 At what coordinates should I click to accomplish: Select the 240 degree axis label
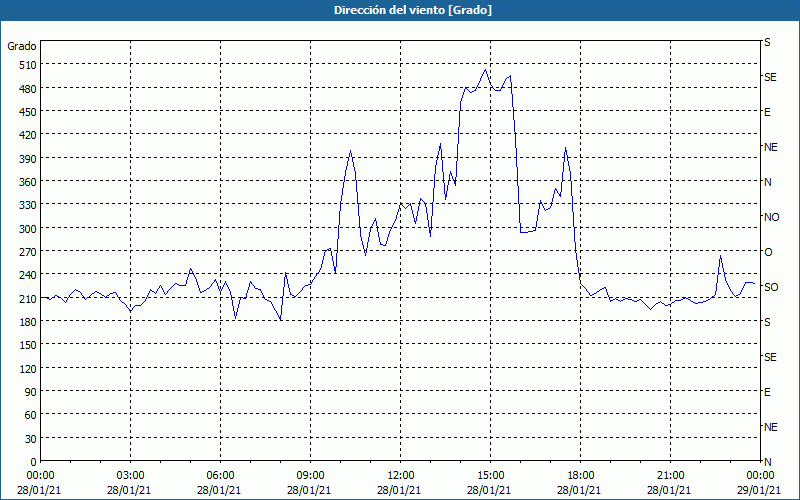[x=29, y=276]
